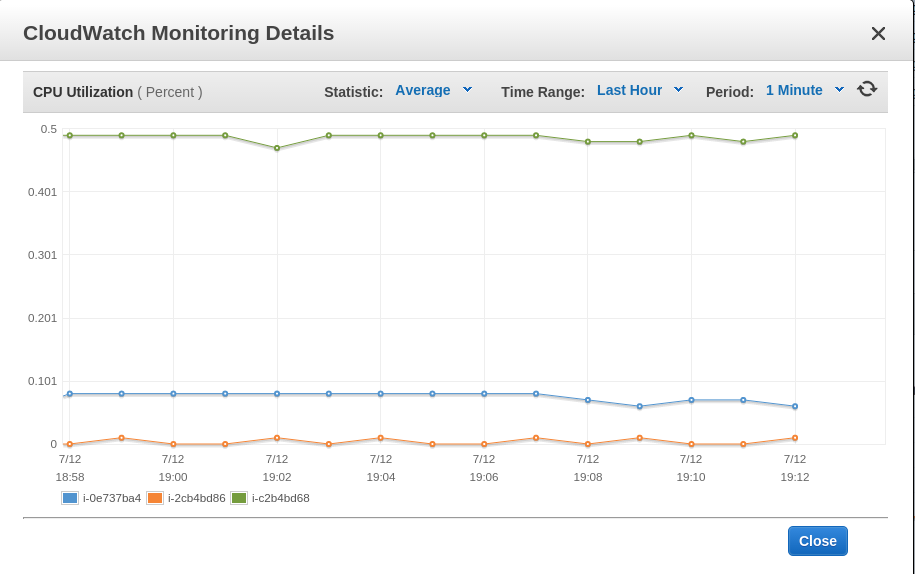Select the i-c2b4bd68 legend label

(x=281, y=498)
